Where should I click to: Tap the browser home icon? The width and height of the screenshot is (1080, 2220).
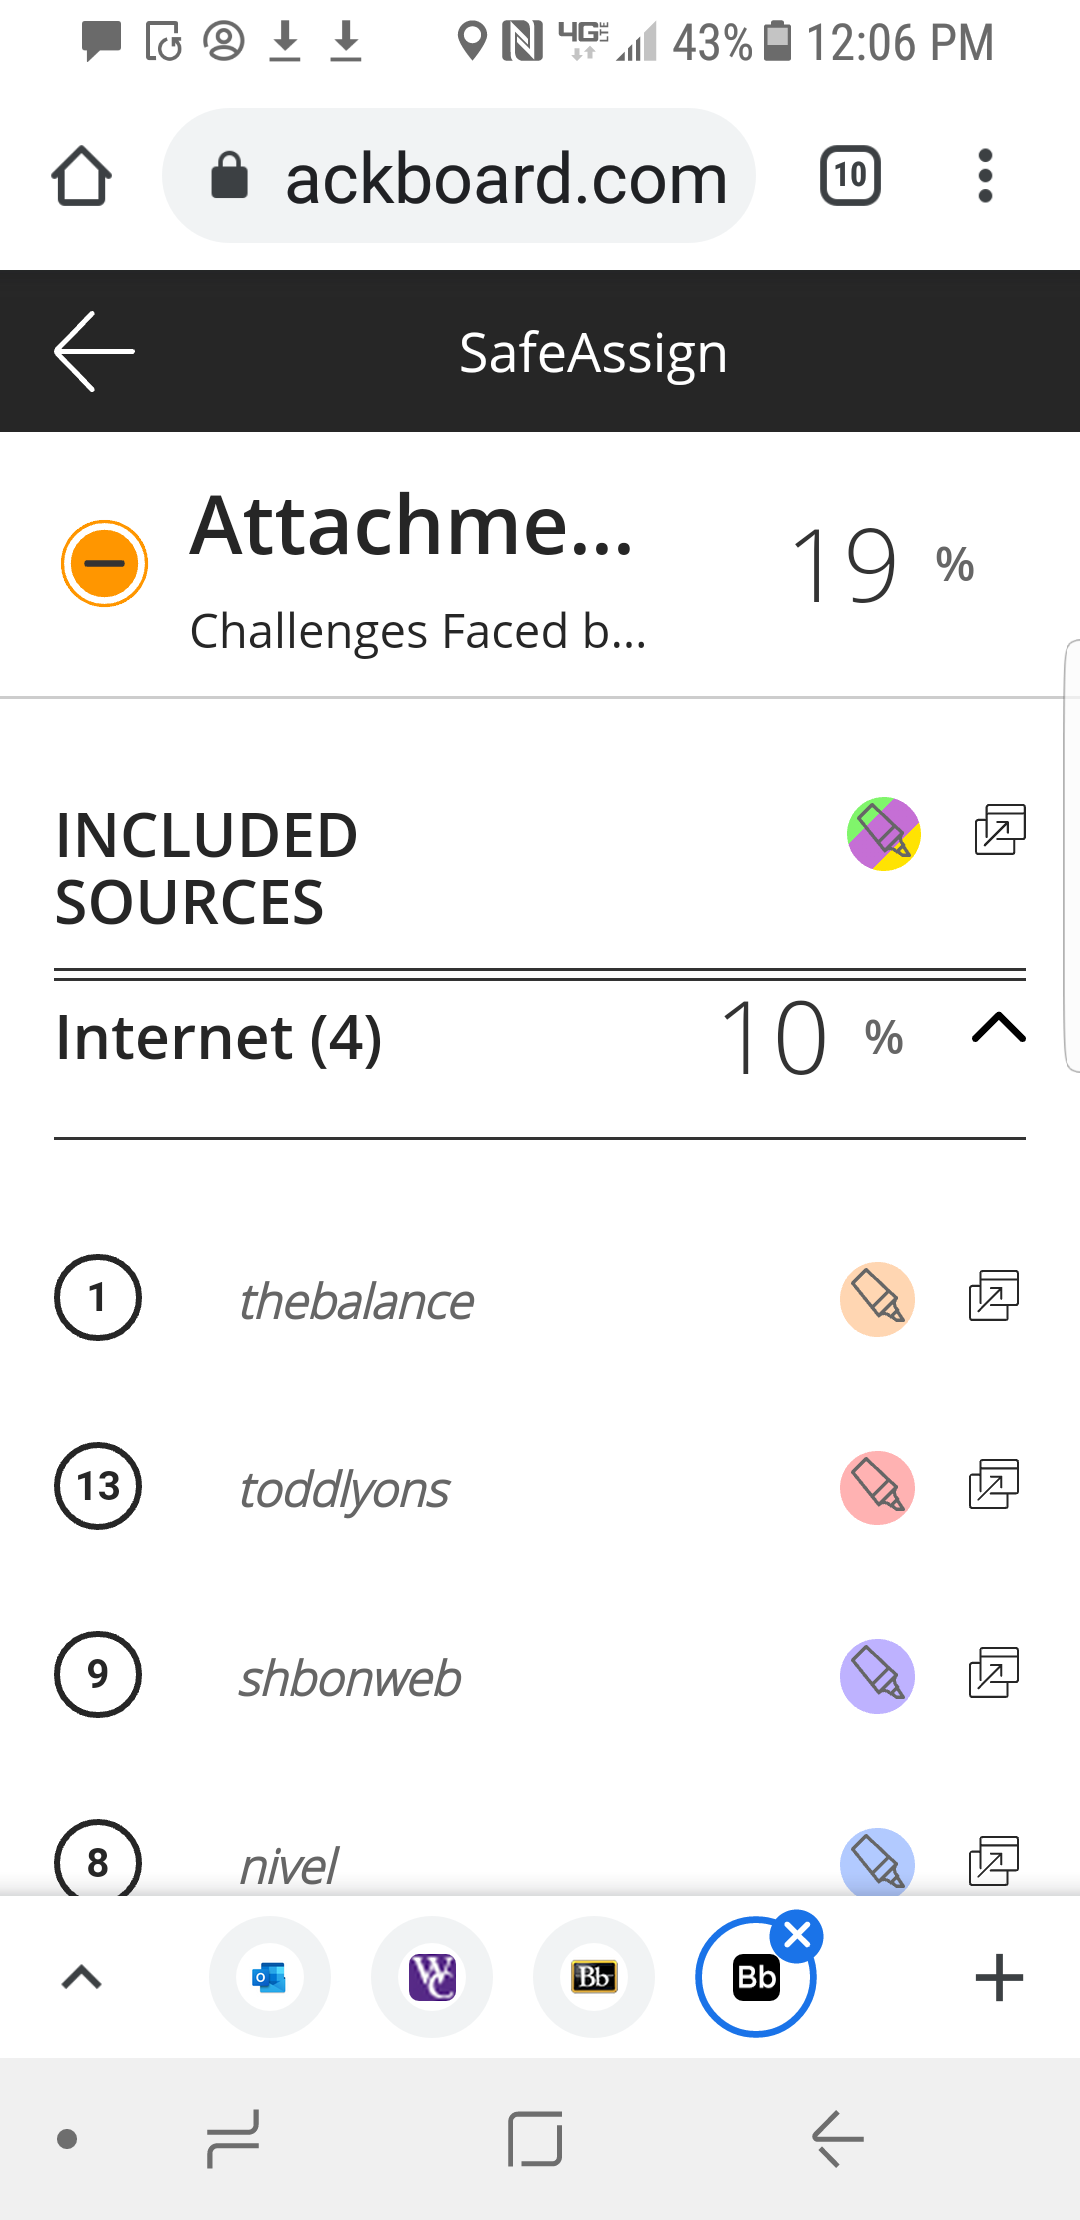(x=82, y=177)
